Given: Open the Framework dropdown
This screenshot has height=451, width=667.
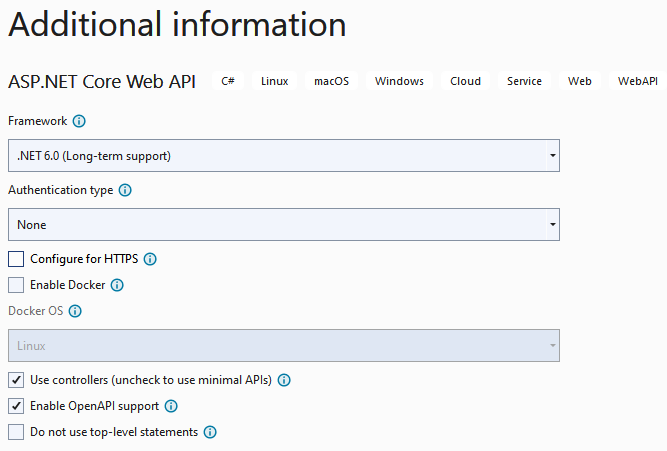Looking at the screenshot, I should pos(283,156).
